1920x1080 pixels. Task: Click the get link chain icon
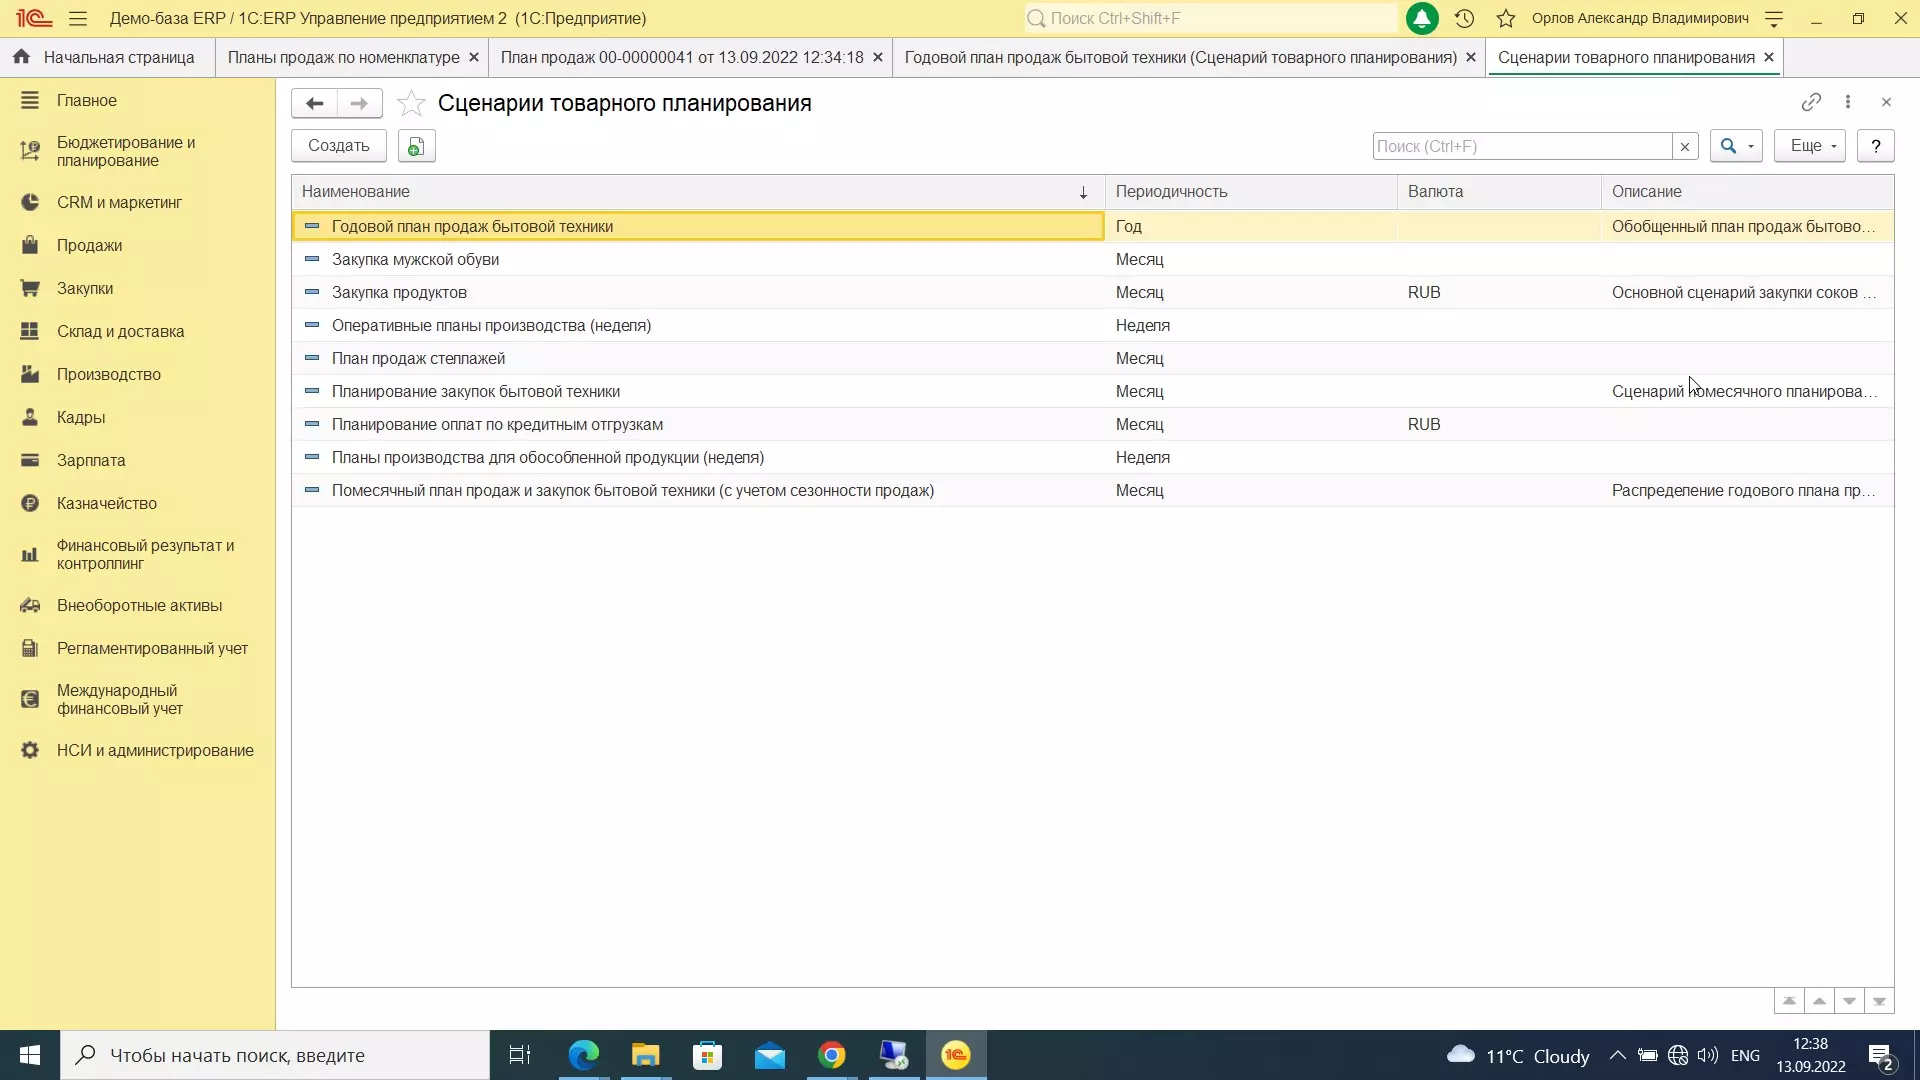coord(1810,102)
